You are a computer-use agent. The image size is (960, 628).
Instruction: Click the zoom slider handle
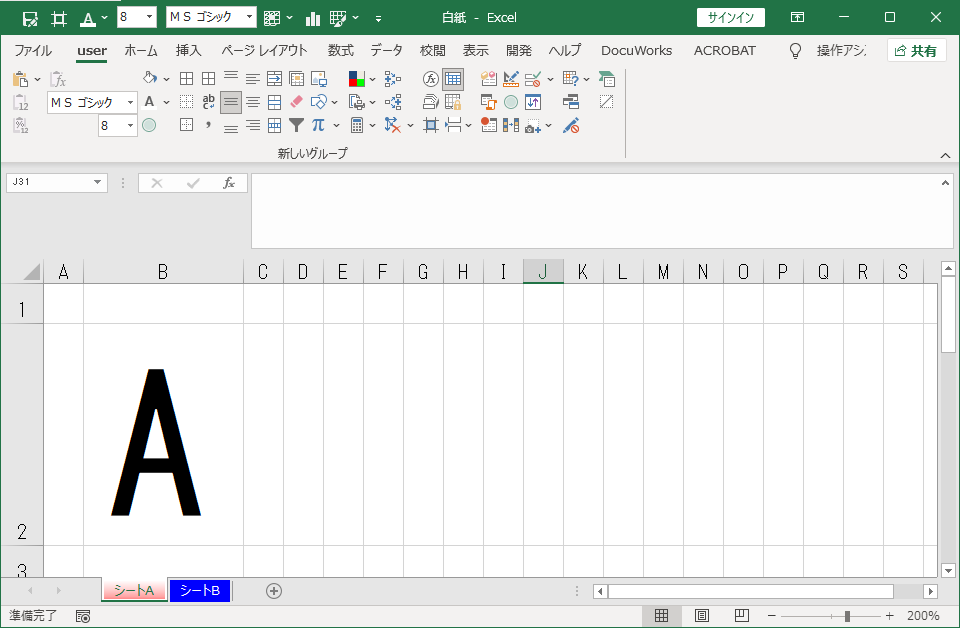(x=847, y=616)
